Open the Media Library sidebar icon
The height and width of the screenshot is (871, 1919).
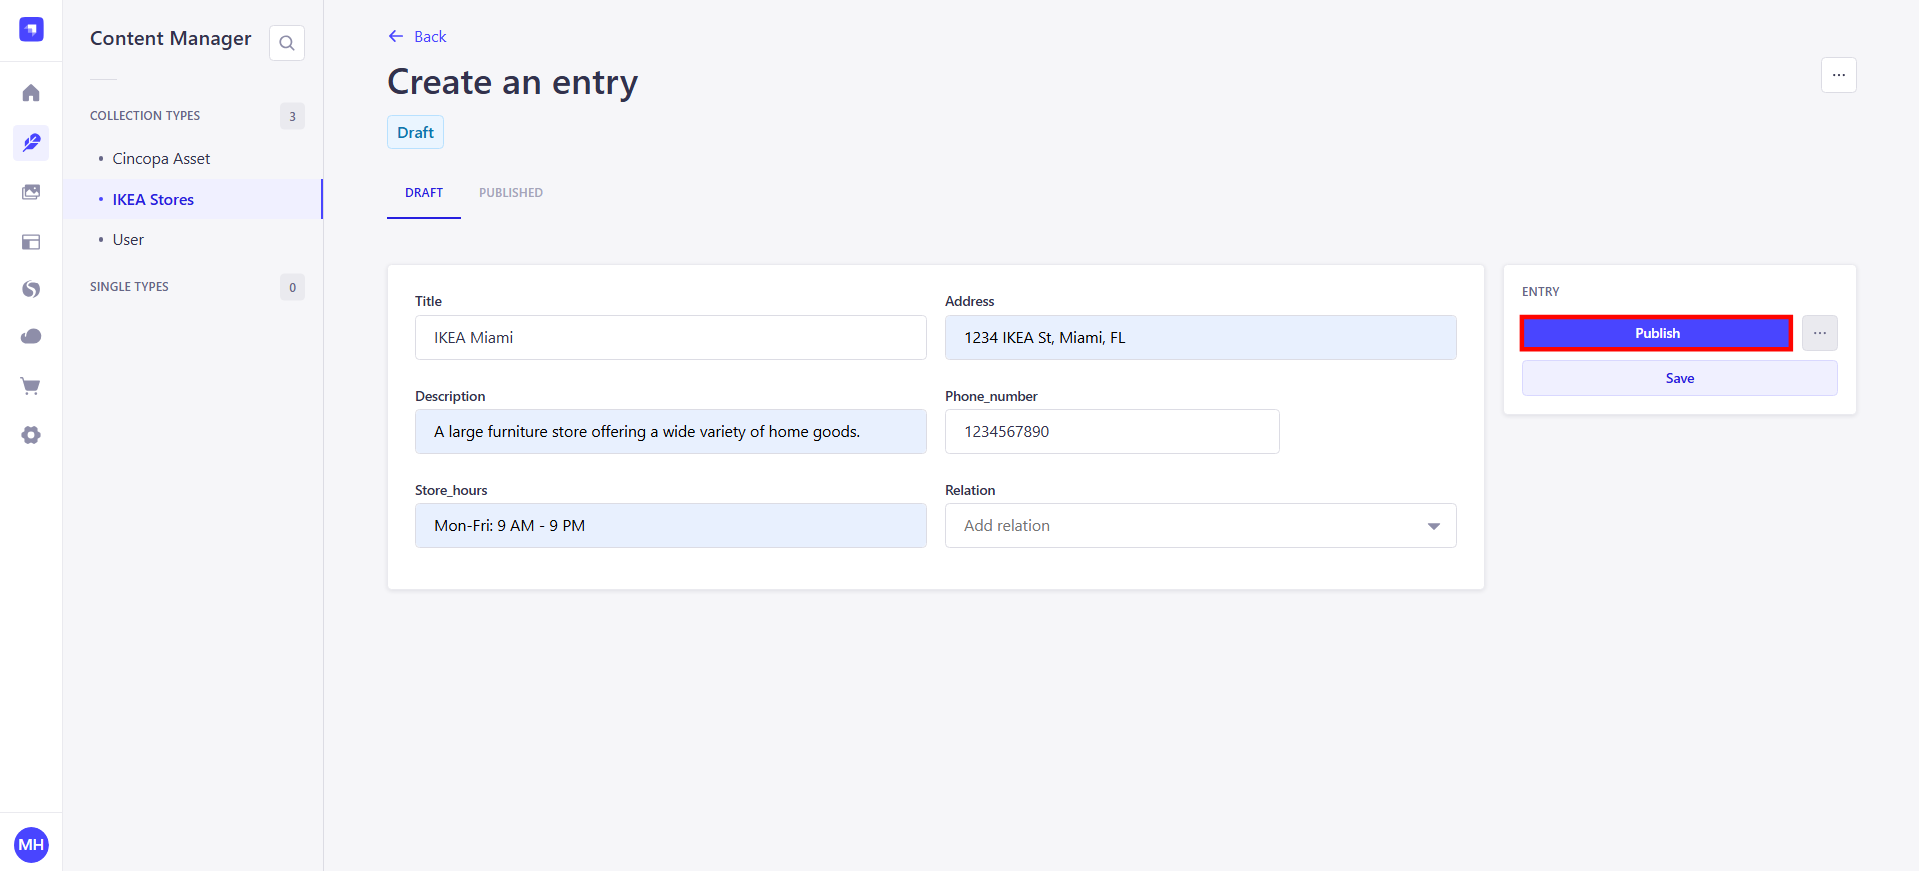pos(31,192)
